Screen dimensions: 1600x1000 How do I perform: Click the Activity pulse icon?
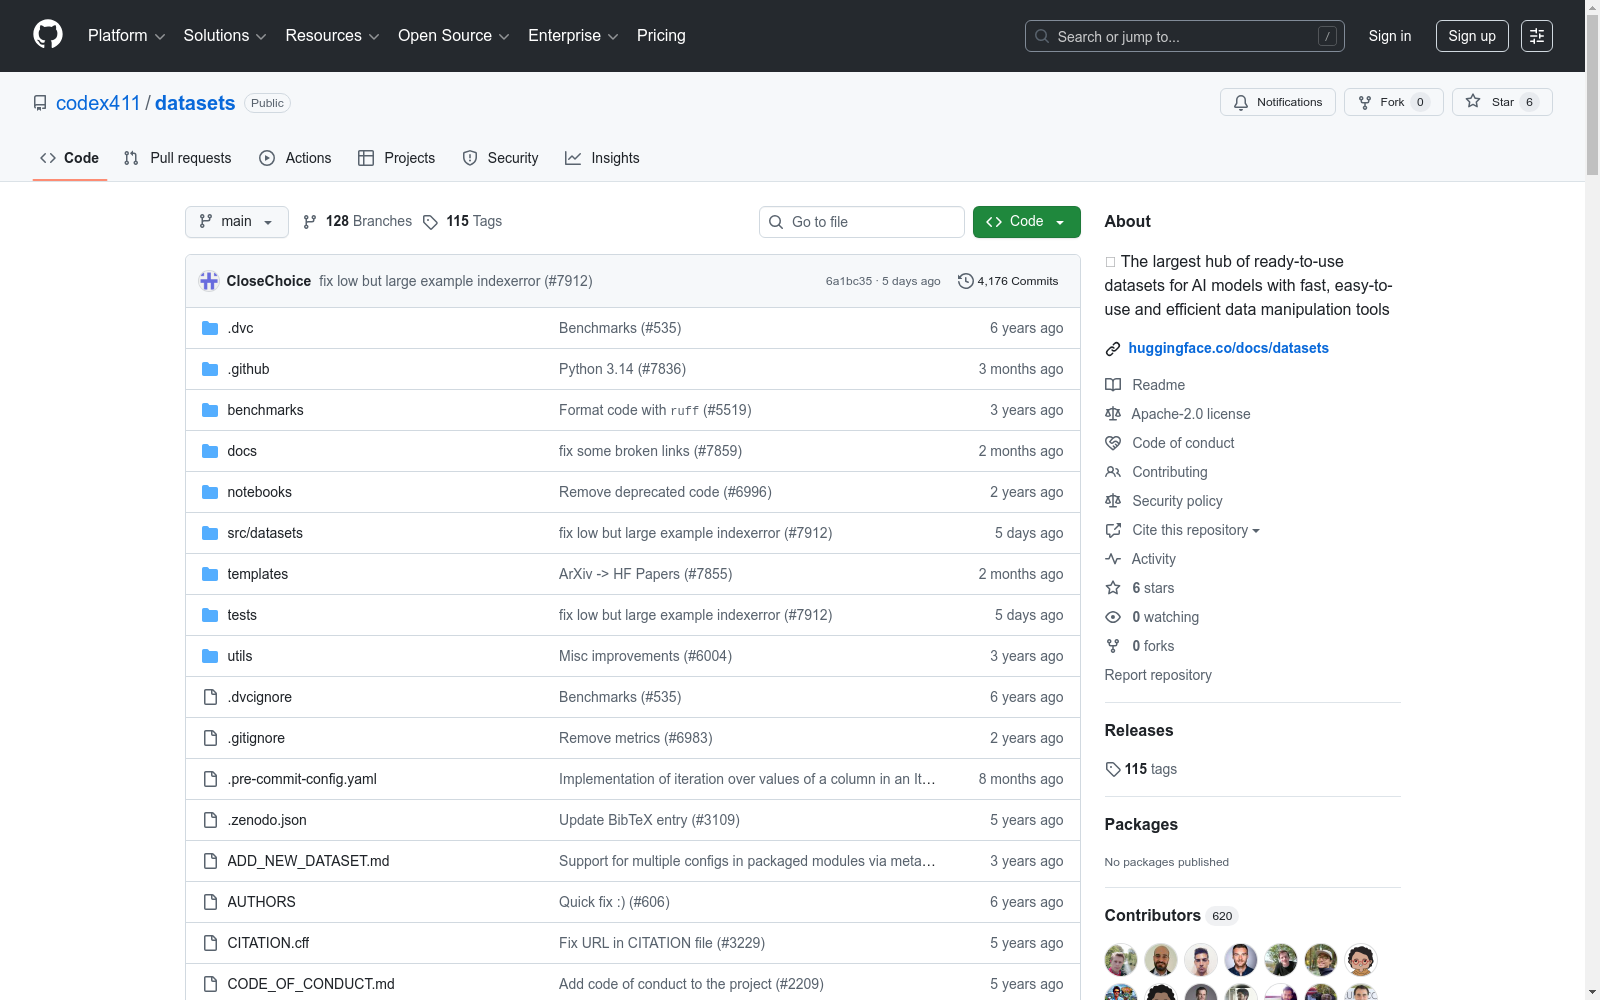pos(1113,559)
